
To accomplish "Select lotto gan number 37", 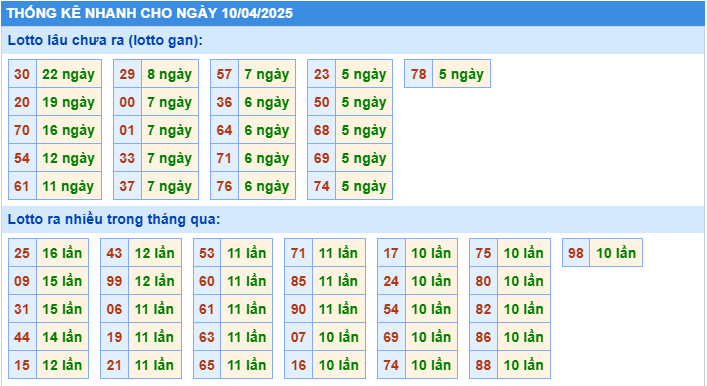I will (127, 186).
